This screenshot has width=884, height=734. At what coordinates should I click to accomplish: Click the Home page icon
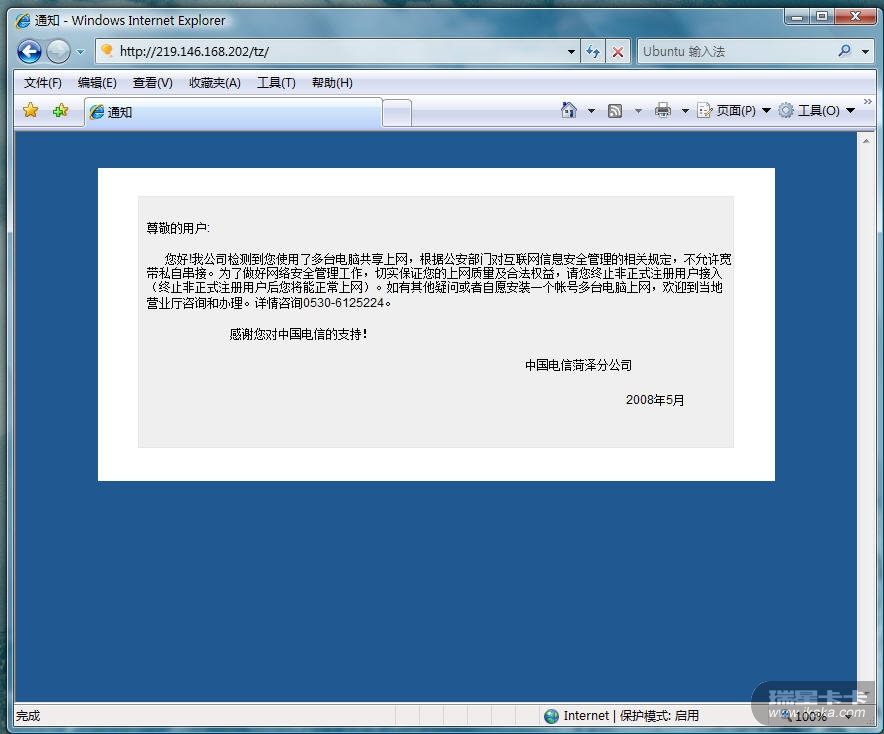pyautogui.click(x=569, y=110)
